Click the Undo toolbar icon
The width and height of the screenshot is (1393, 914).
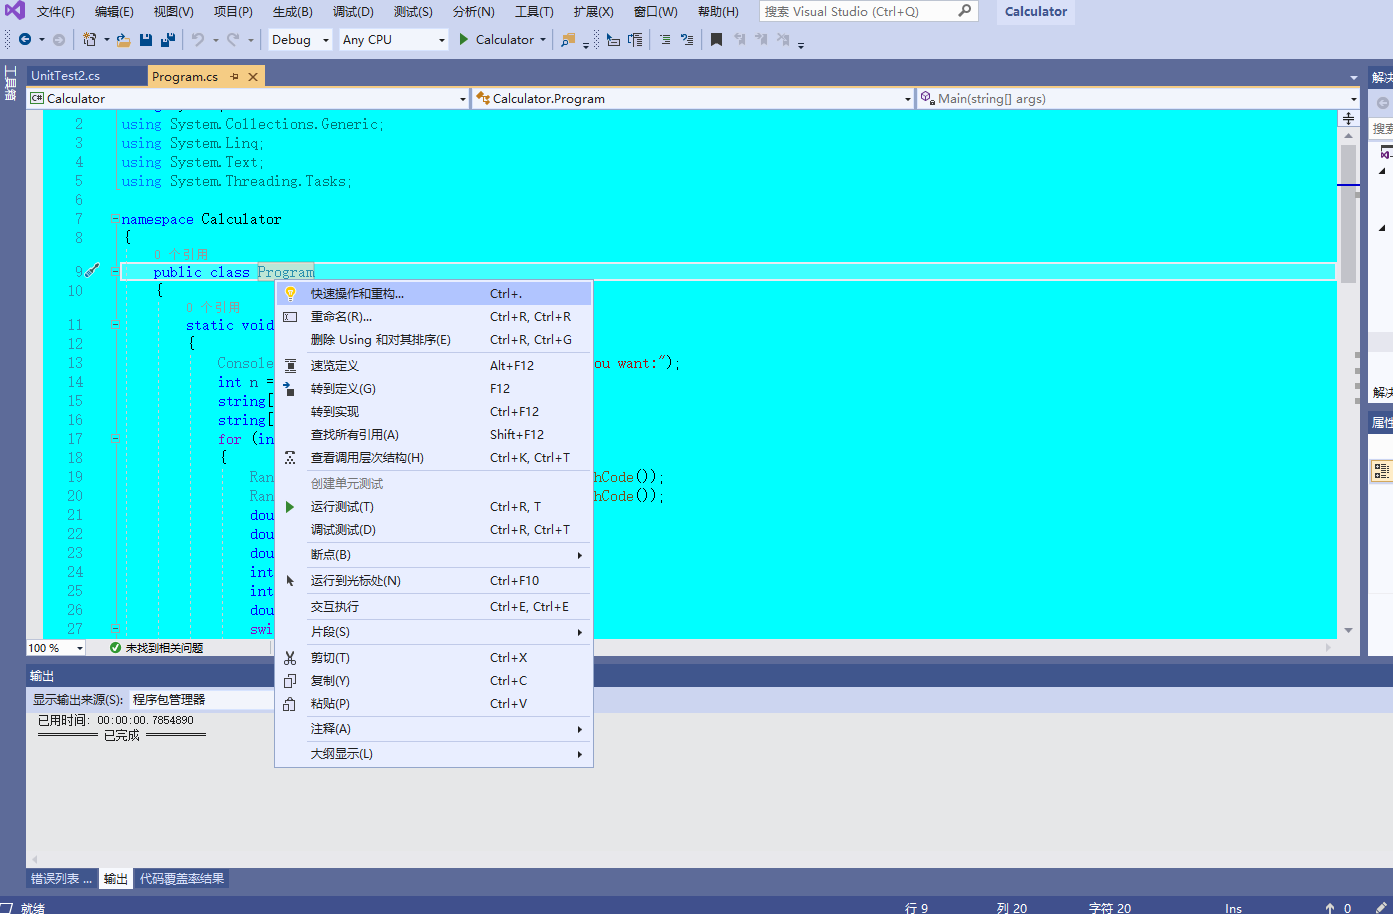198,40
